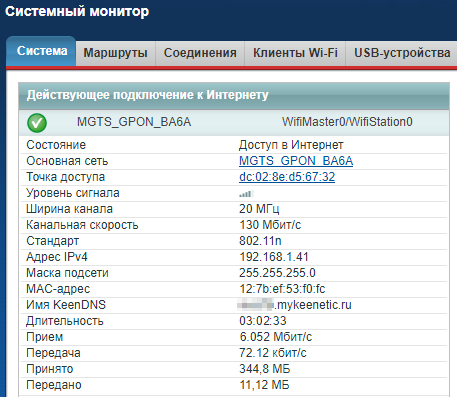Open the Соединения tab
The height and width of the screenshot is (397, 457).
[x=200, y=53]
